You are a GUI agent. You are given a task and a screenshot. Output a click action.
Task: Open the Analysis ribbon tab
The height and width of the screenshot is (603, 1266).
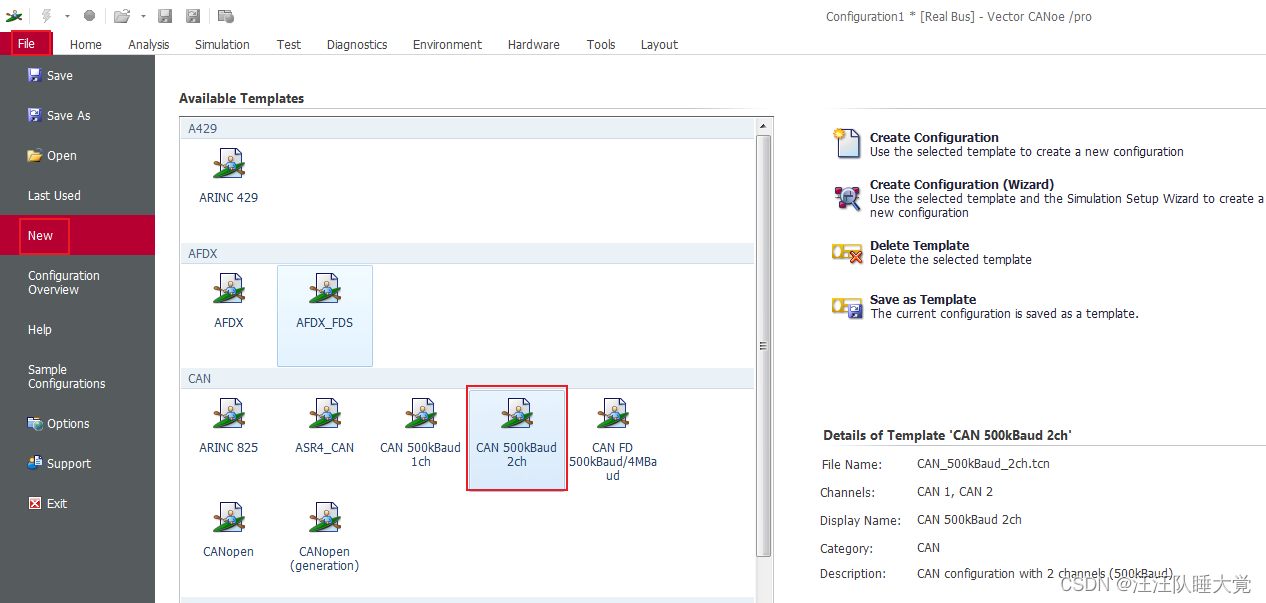(149, 44)
